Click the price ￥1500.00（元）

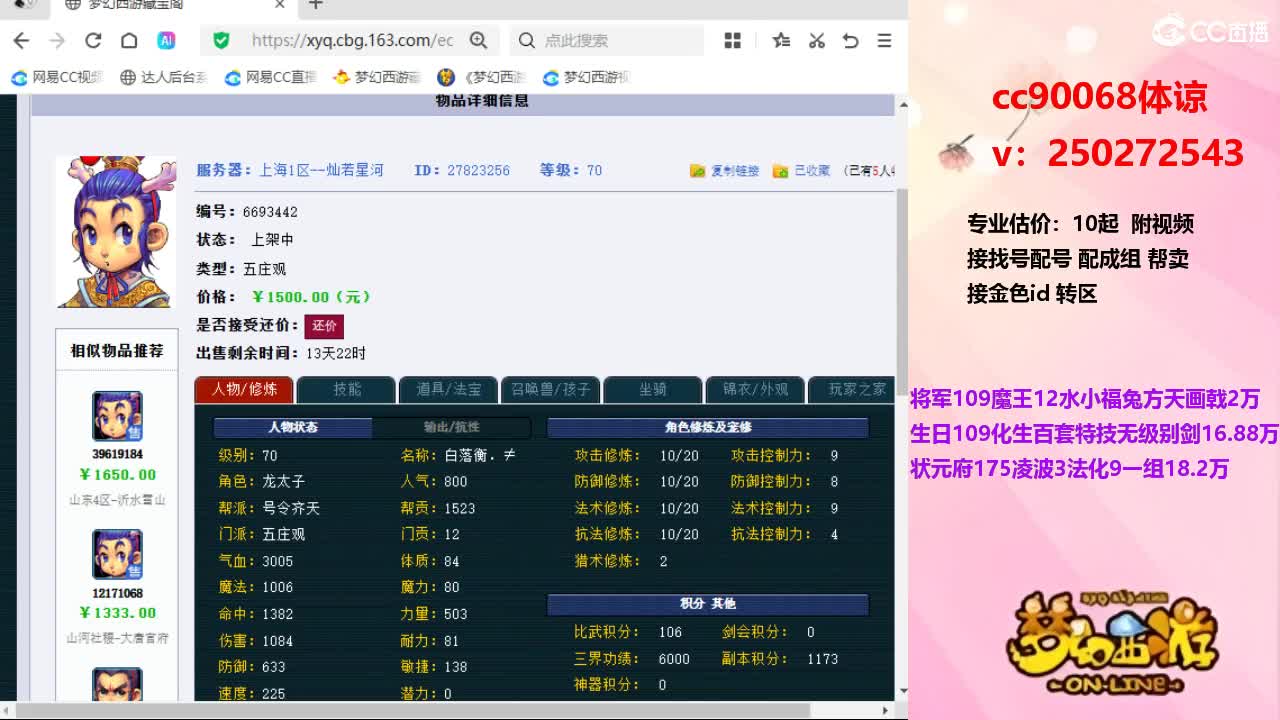point(311,297)
